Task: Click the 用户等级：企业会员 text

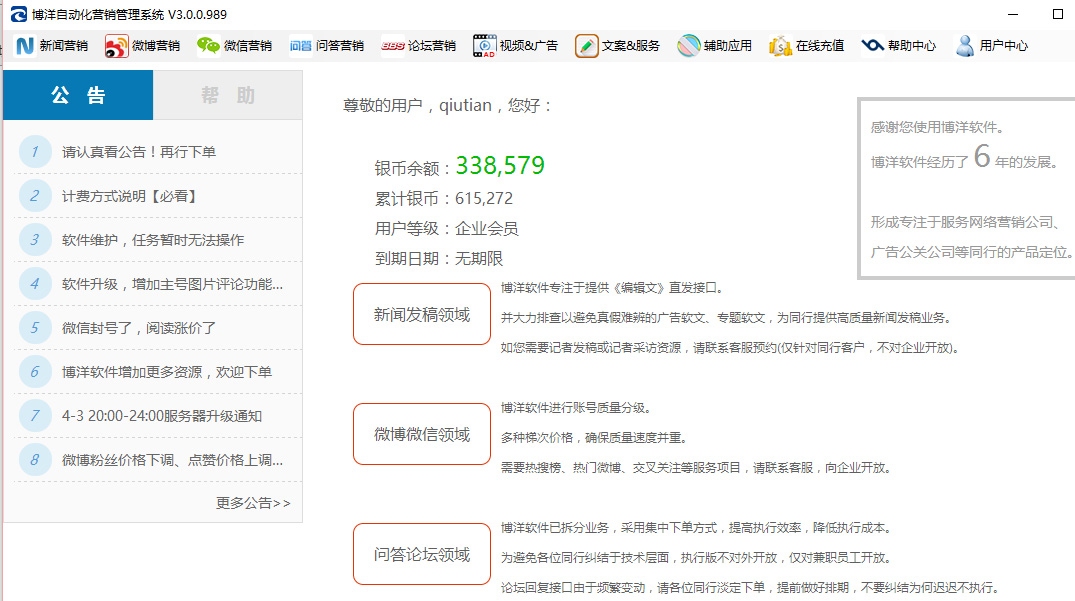Action: tap(446, 229)
